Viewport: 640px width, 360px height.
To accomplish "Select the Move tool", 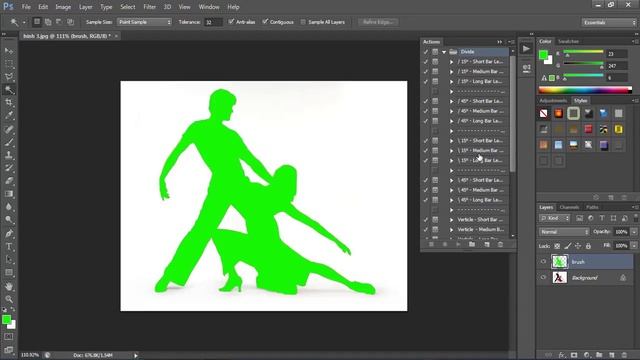I will coord(9,51).
